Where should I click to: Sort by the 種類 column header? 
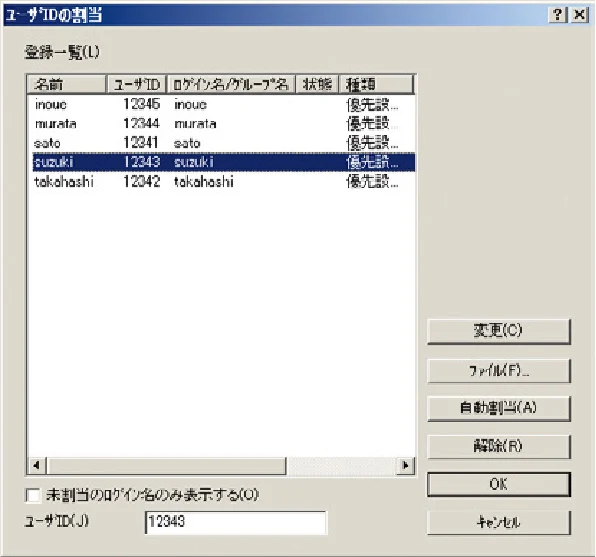[376, 84]
